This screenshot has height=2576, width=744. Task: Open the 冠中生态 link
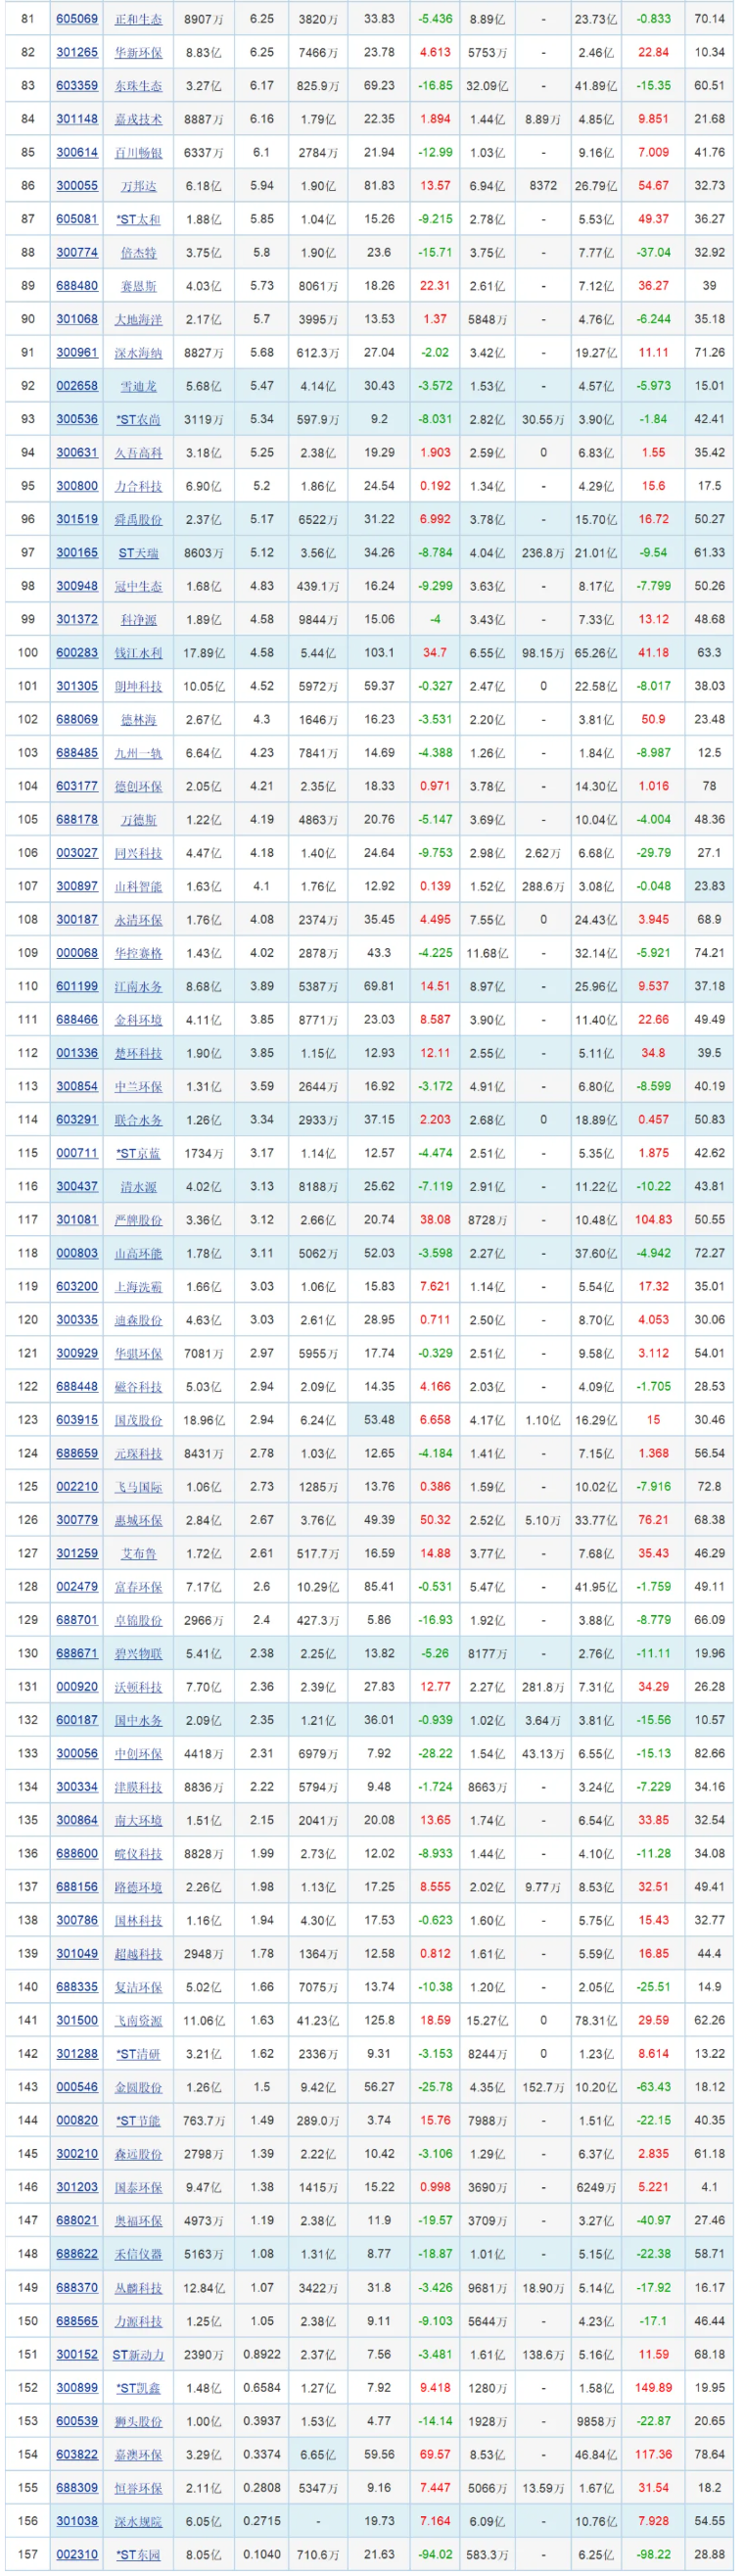(138, 586)
